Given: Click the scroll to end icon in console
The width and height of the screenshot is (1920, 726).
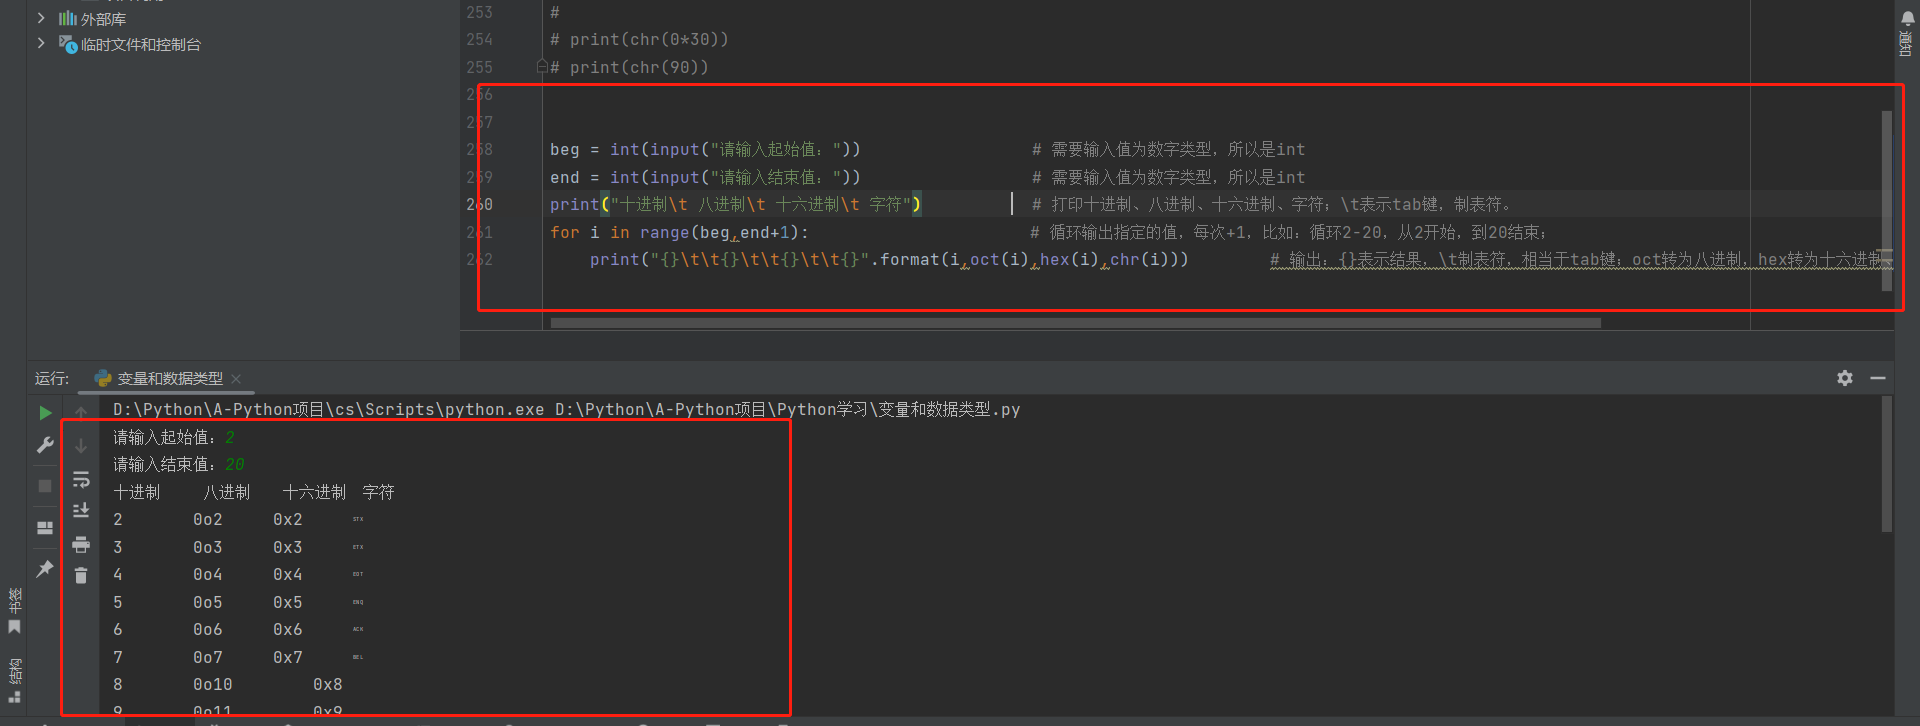Looking at the screenshot, I should click(x=81, y=511).
